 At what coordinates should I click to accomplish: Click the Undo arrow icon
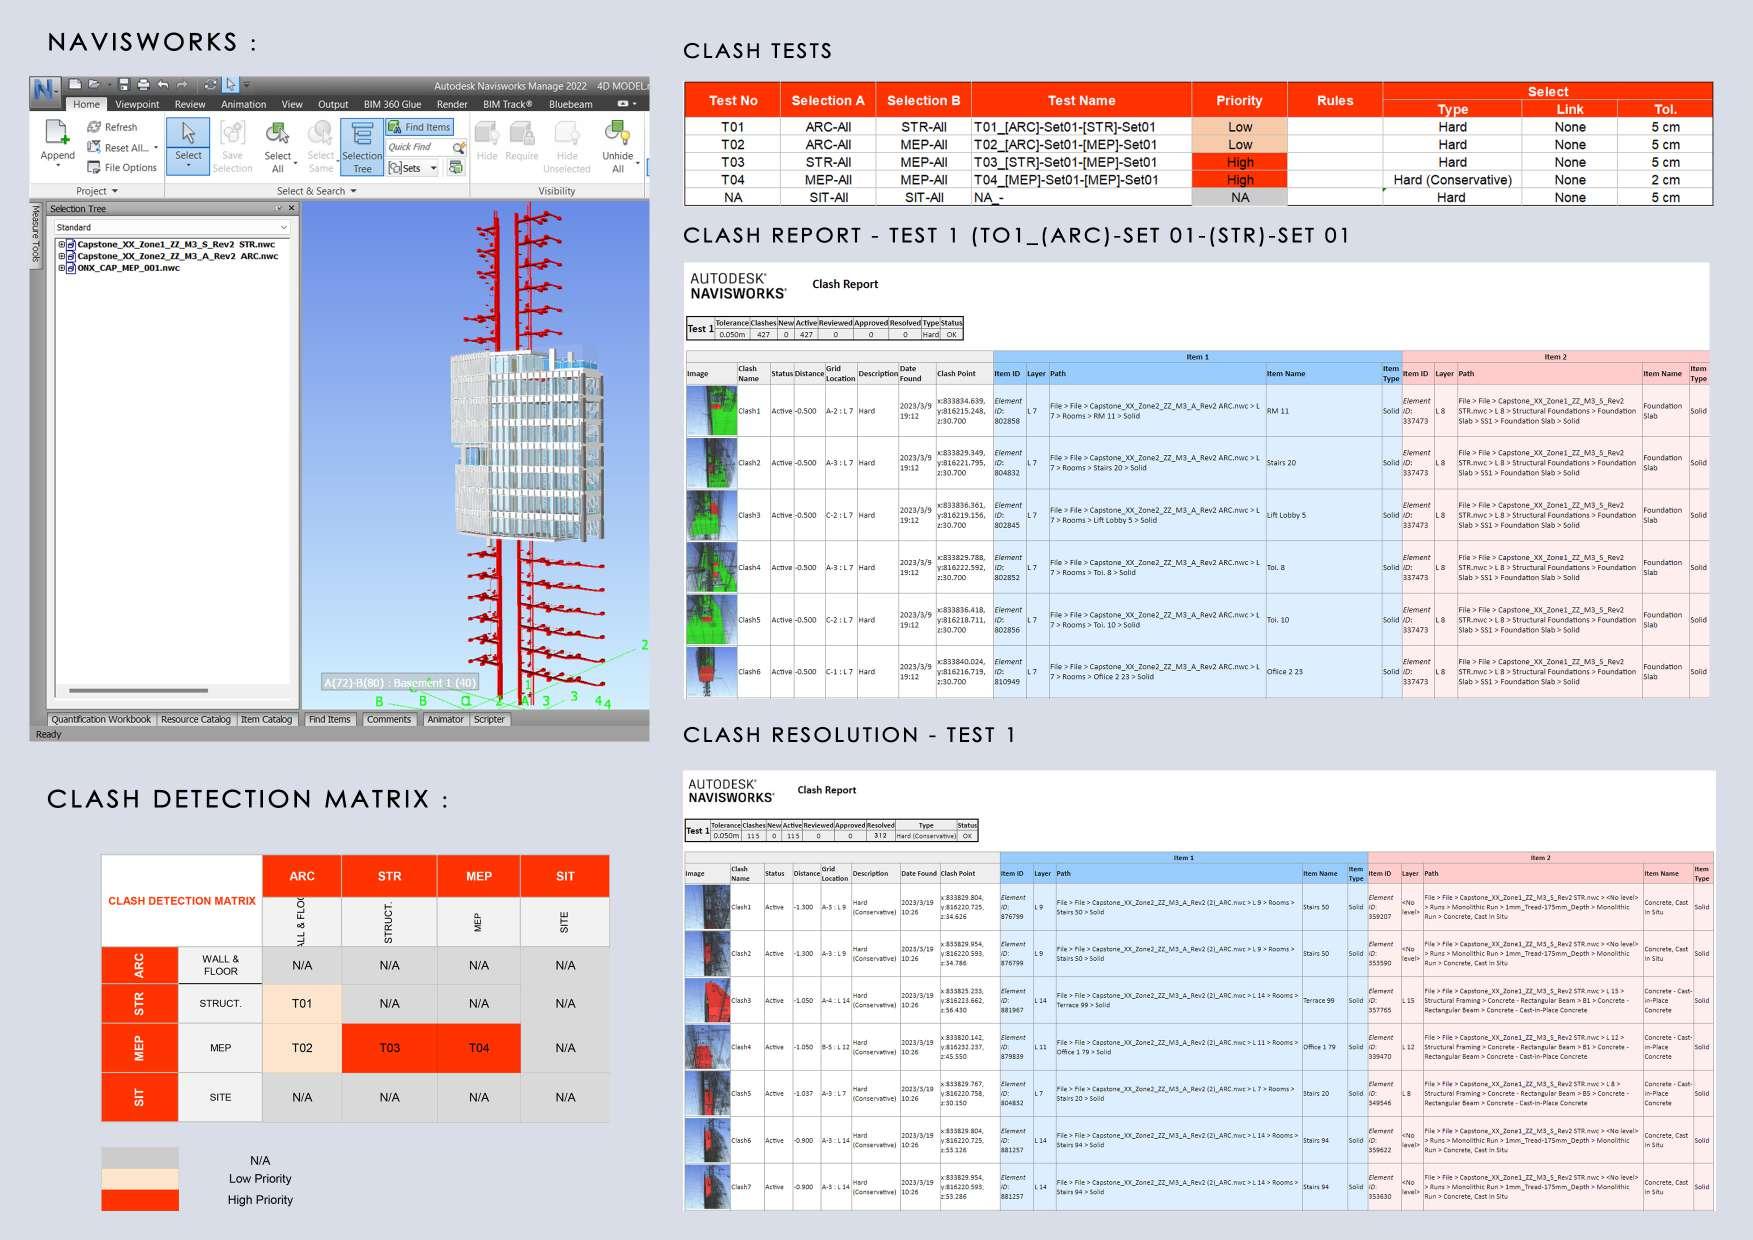(x=163, y=85)
